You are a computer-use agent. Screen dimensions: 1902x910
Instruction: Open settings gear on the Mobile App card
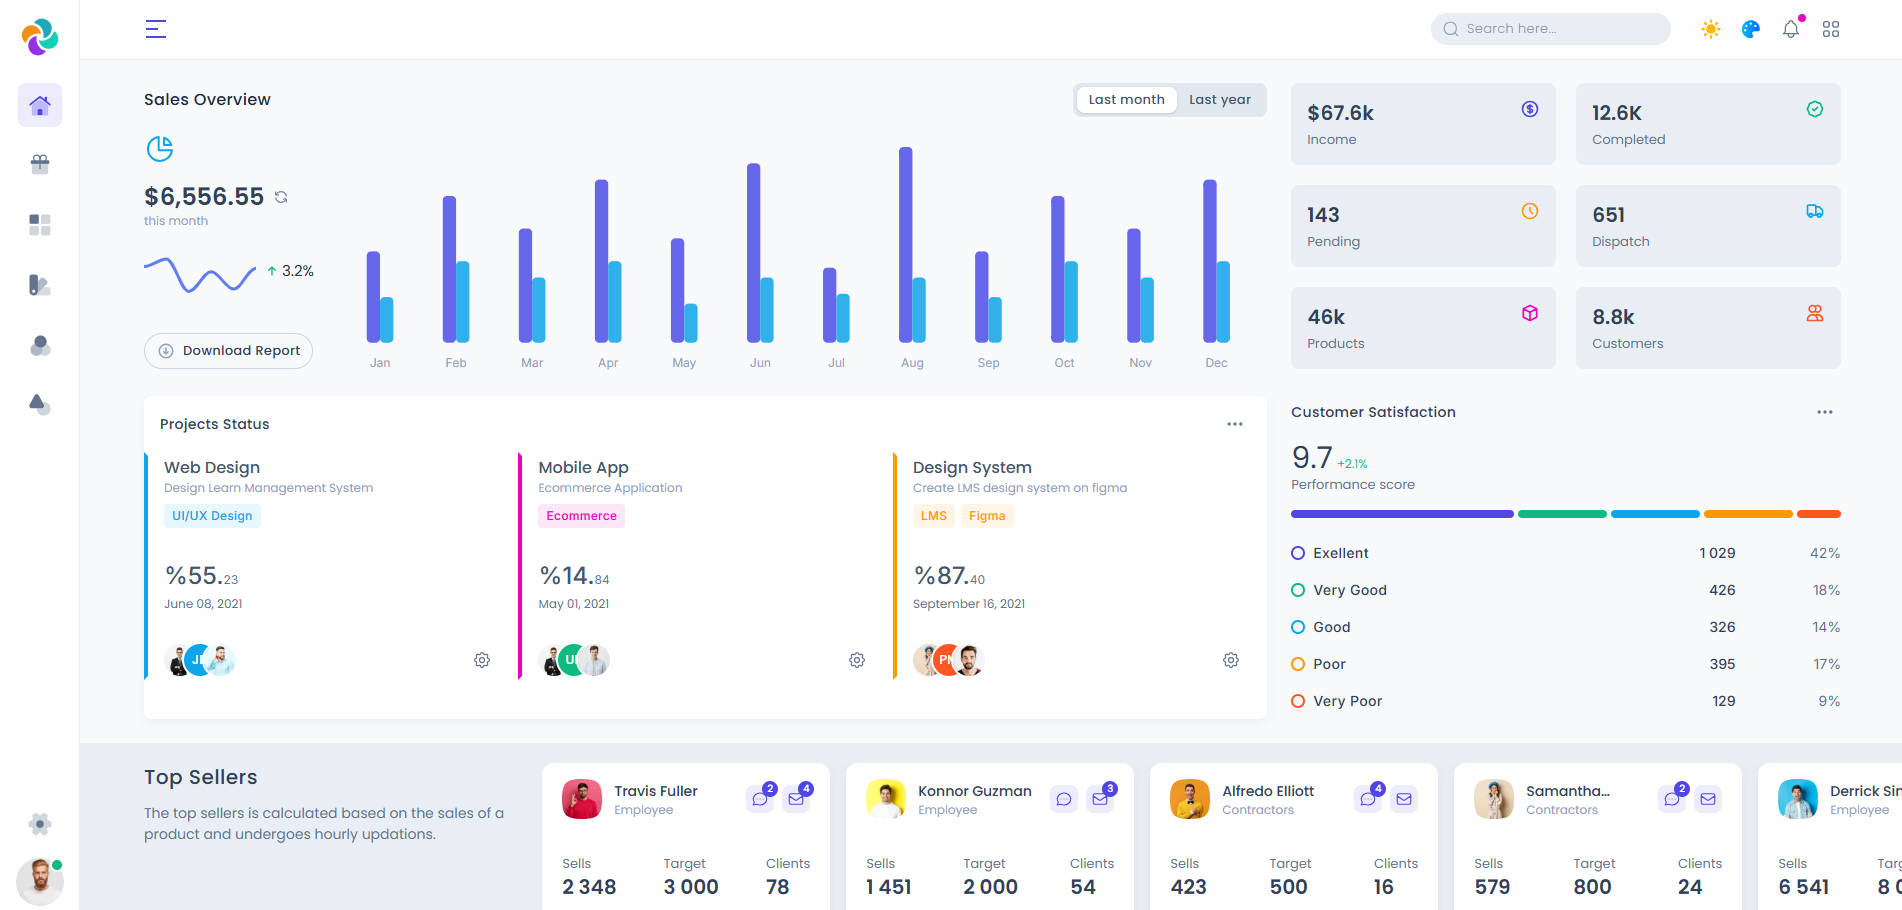pyautogui.click(x=856, y=660)
